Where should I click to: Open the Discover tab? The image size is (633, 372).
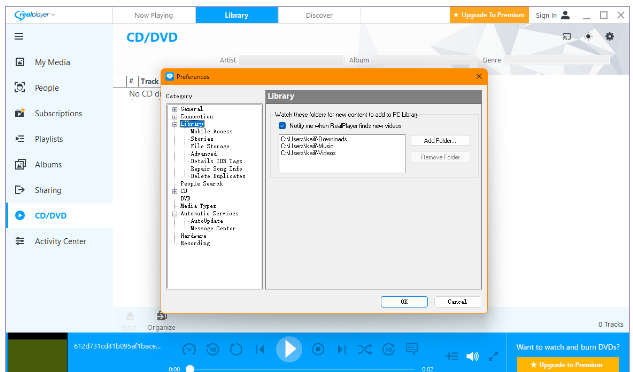pos(319,15)
